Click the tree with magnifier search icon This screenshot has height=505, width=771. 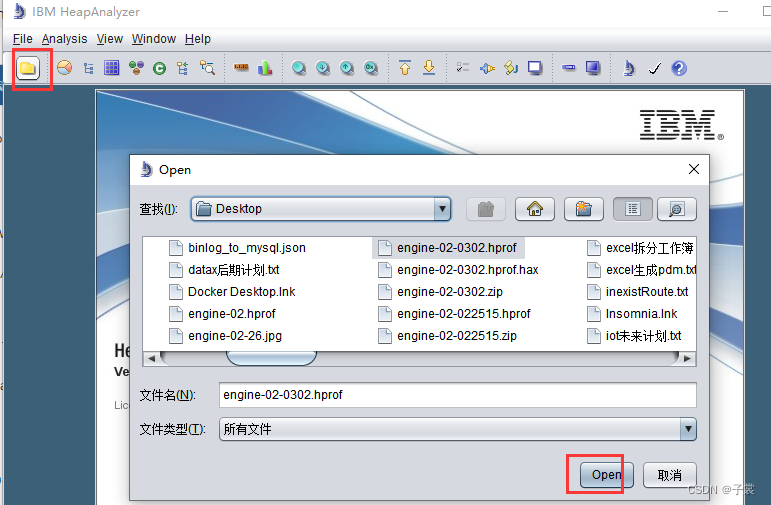[x=207, y=68]
